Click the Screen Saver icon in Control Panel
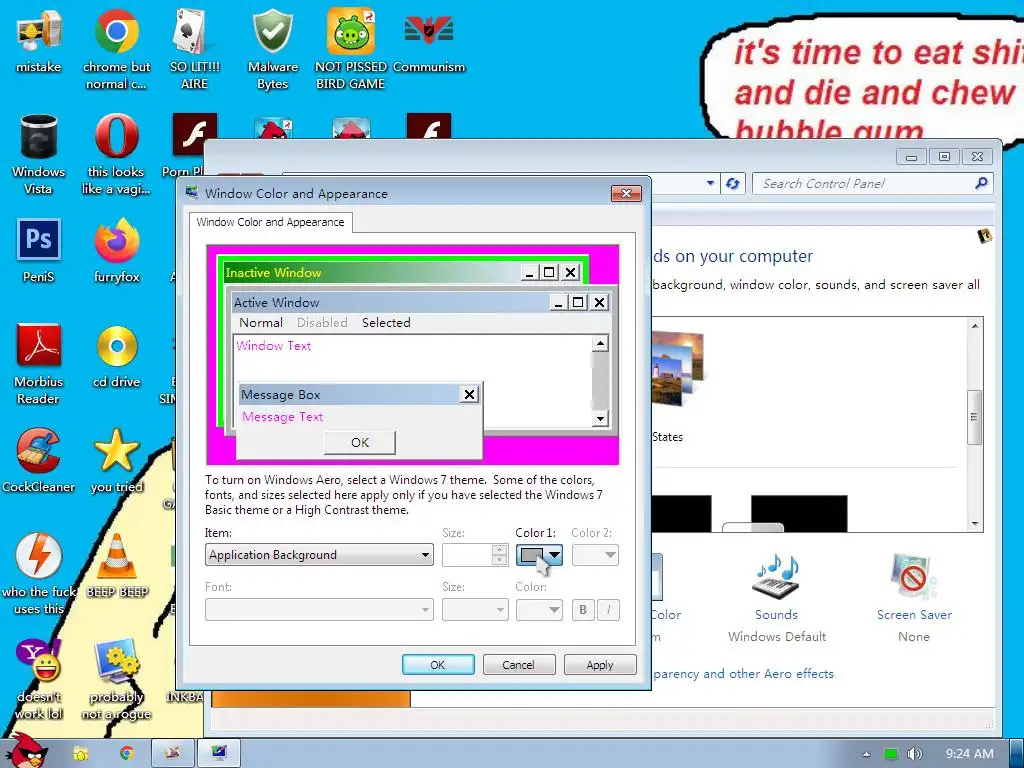The width and height of the screenshot is (1024, 768). pyautogui.click(x=914, y=577)
